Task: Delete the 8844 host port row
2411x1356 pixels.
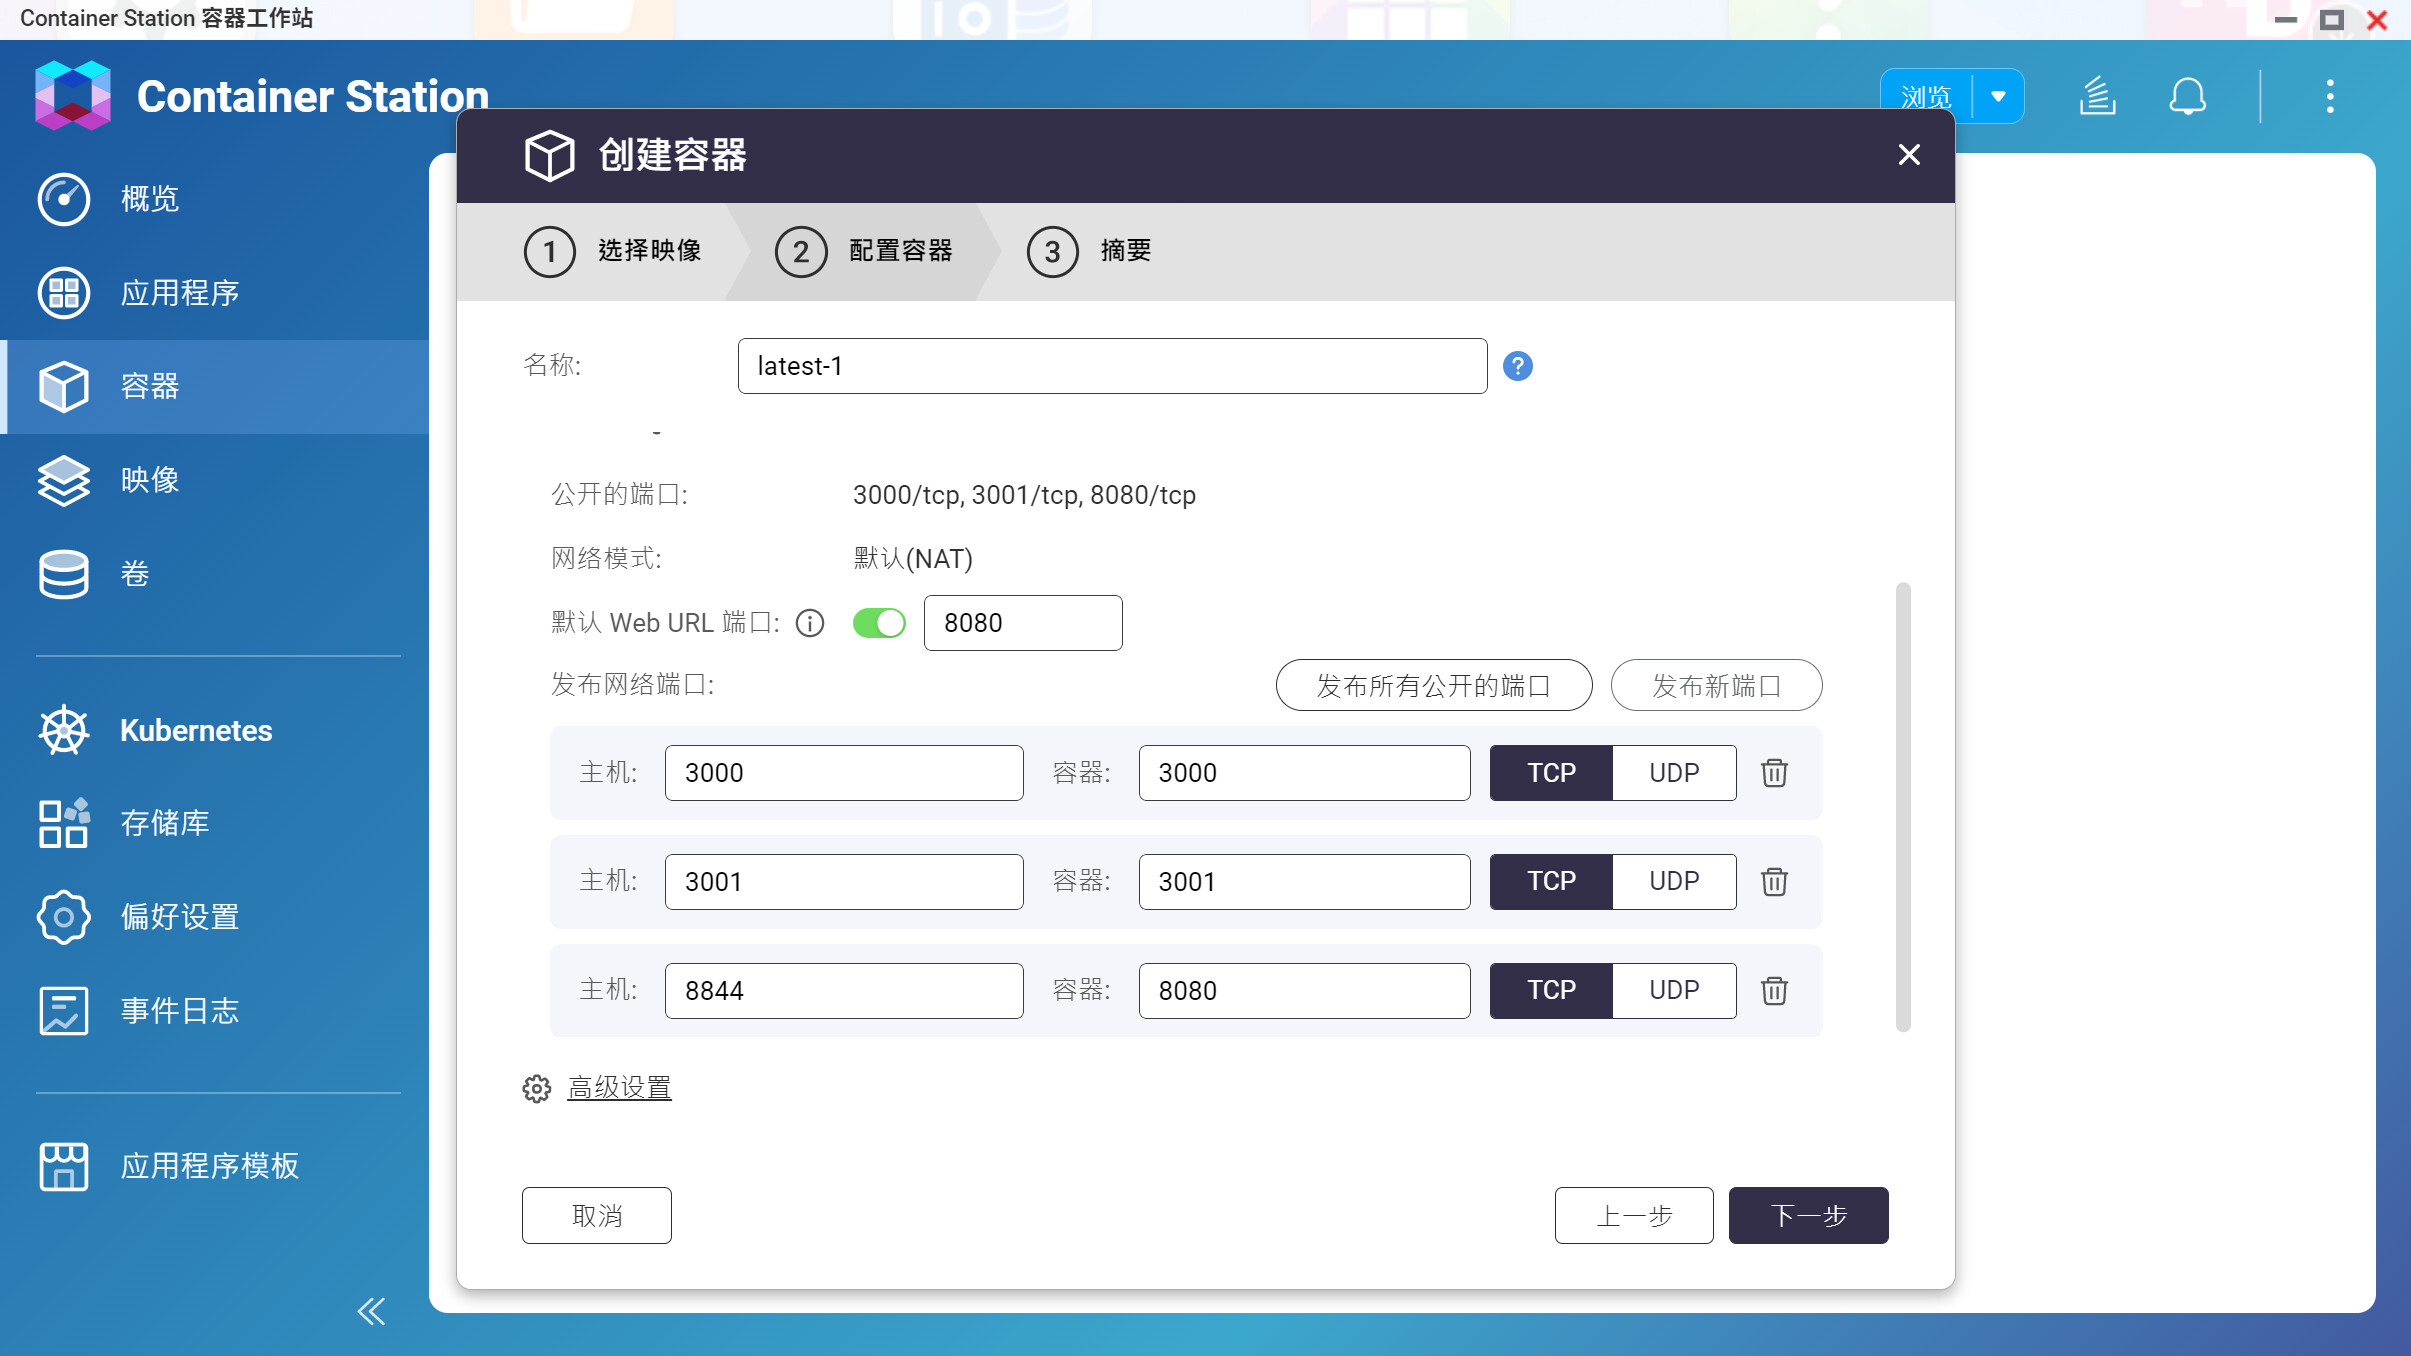Action: tap(1774, 991)
